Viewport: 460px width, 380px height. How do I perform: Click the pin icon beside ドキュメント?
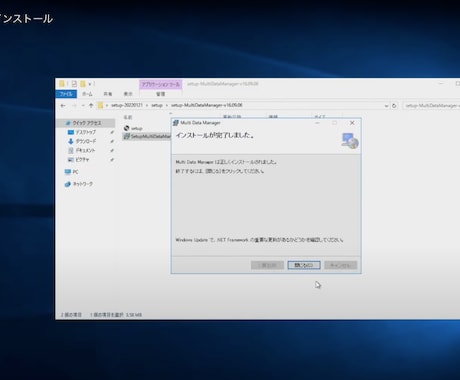112,151
